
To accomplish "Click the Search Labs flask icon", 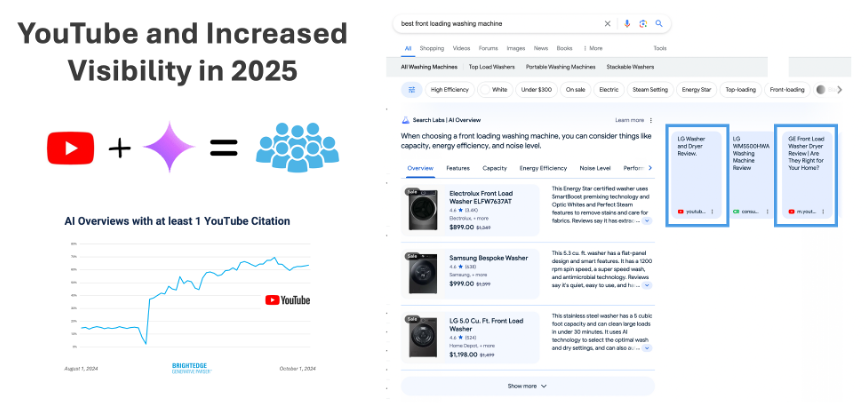I will (x=405, y=120).
